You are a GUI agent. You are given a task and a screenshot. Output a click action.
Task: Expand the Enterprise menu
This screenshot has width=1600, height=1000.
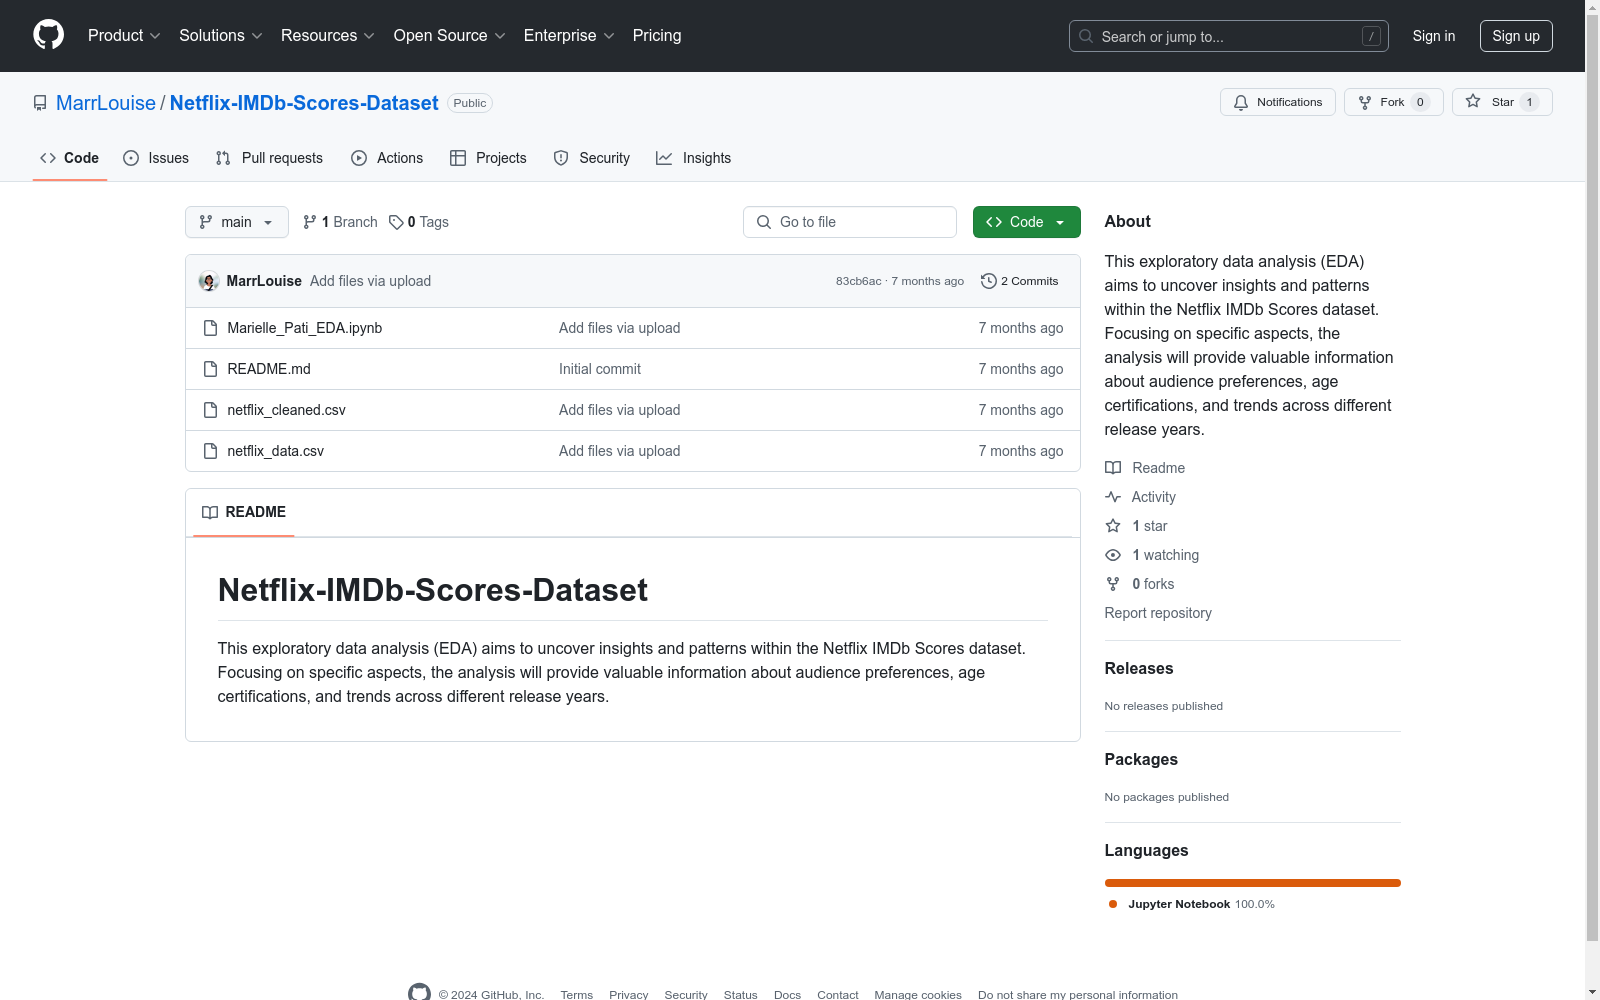pos(569,36)
